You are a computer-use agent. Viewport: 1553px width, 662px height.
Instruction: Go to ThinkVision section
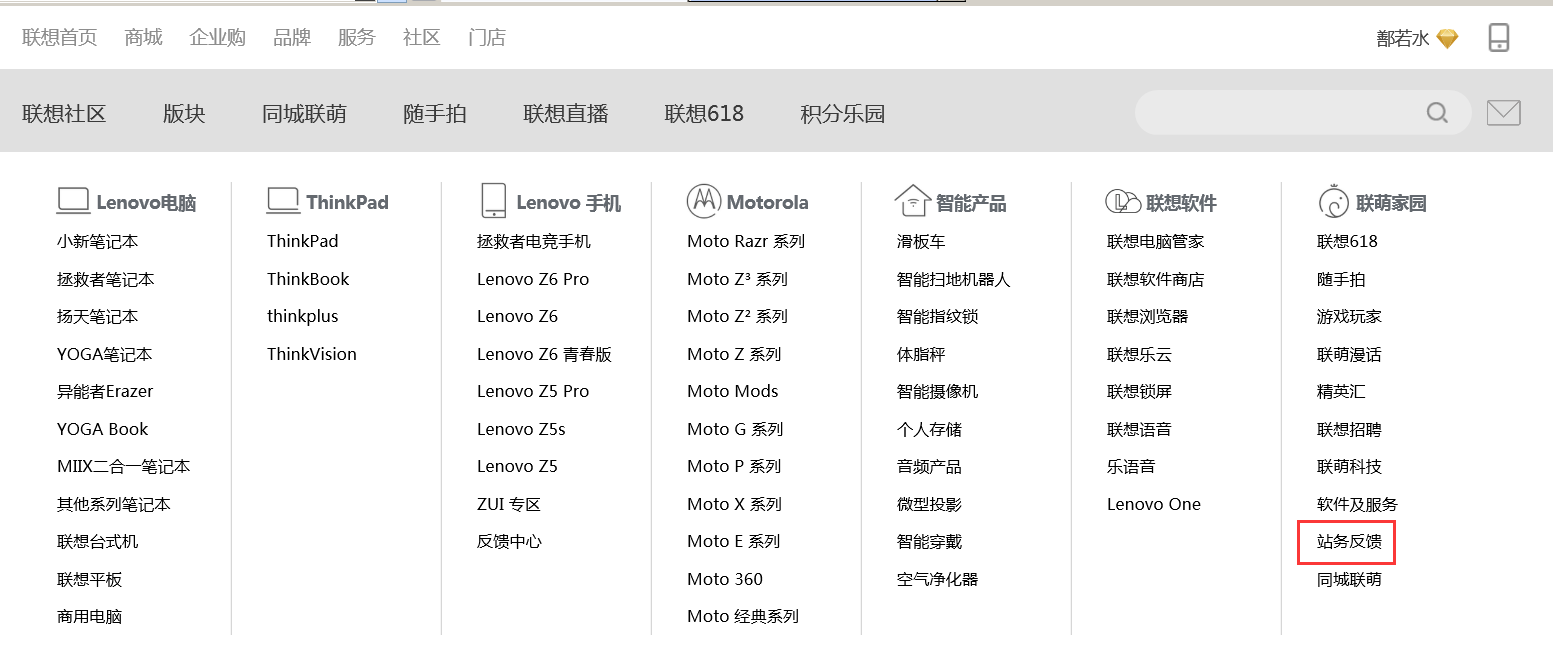[312, 354]
